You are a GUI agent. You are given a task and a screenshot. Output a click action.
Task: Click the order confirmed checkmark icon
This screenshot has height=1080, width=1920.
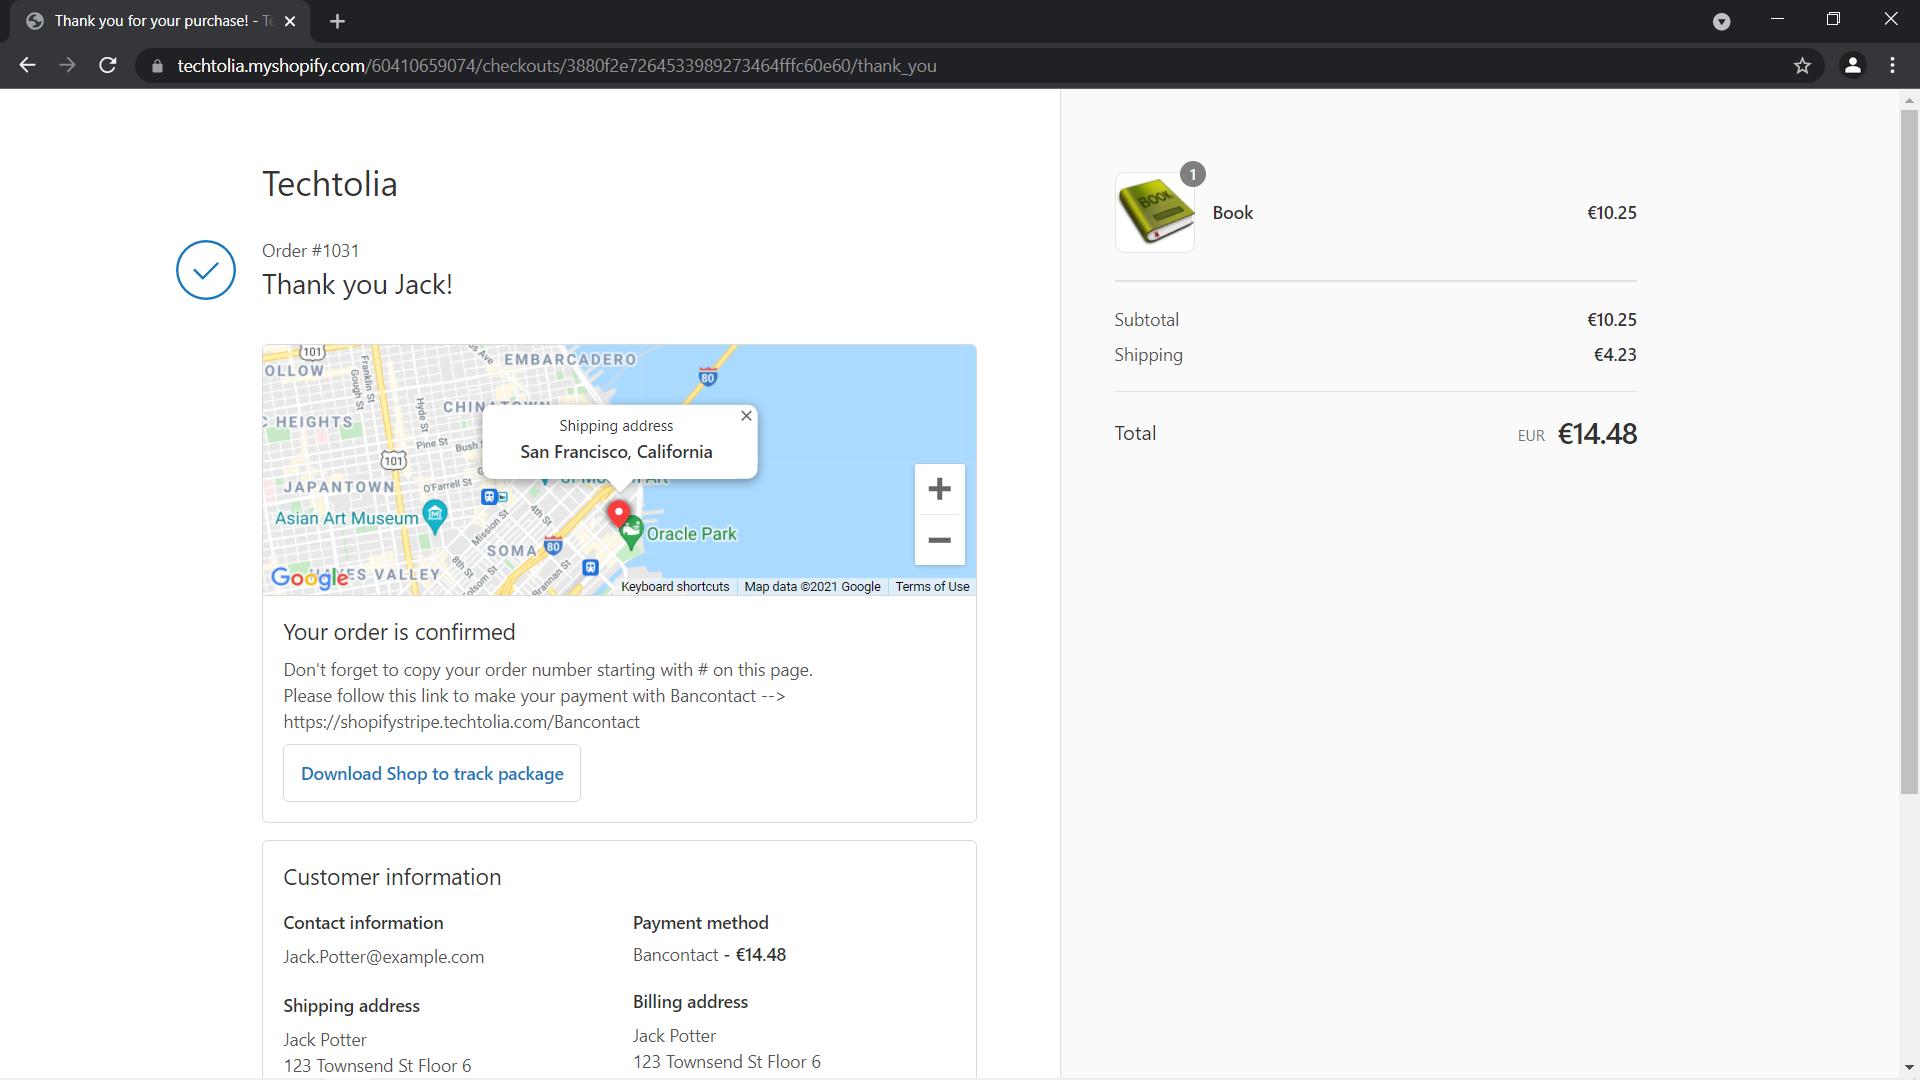[206, 270]
